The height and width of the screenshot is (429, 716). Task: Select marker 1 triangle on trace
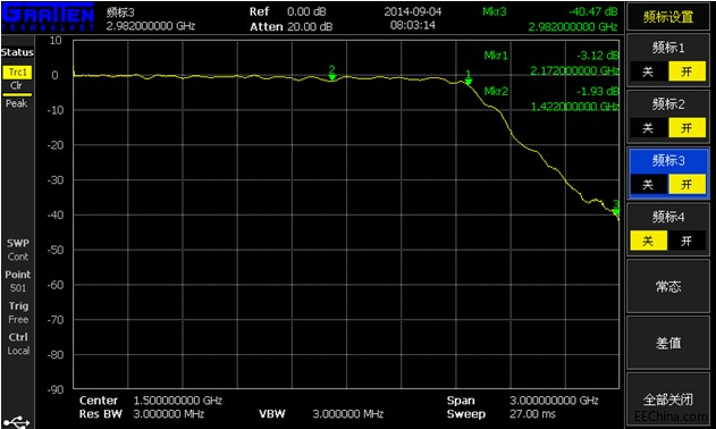point(469,82)
